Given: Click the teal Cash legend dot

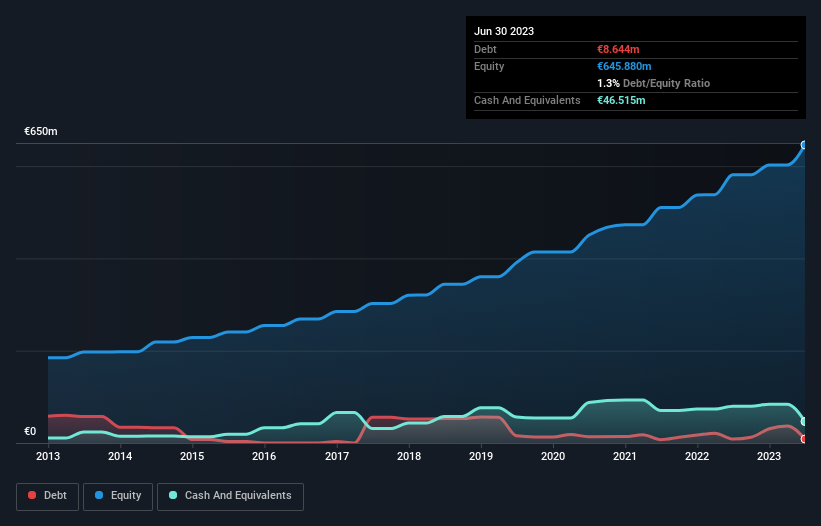Looking at the screenshot, I should coord(173,496).
